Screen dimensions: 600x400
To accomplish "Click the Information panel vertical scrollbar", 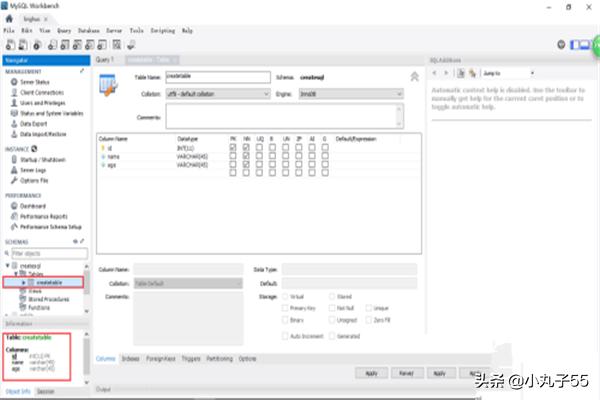I will click(x=86, y=358).
